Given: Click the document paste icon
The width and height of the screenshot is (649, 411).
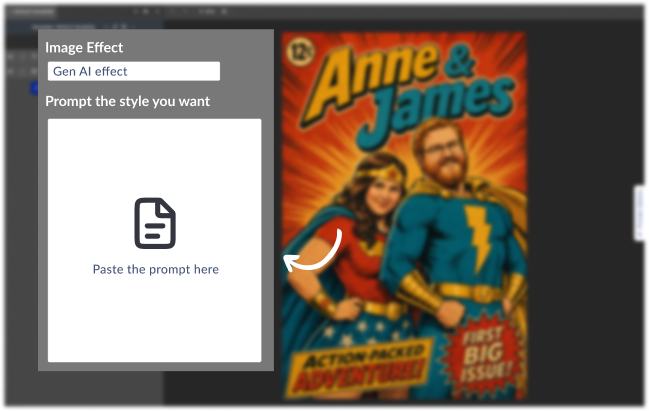Looking at the screenshot, I should [155, 224].
